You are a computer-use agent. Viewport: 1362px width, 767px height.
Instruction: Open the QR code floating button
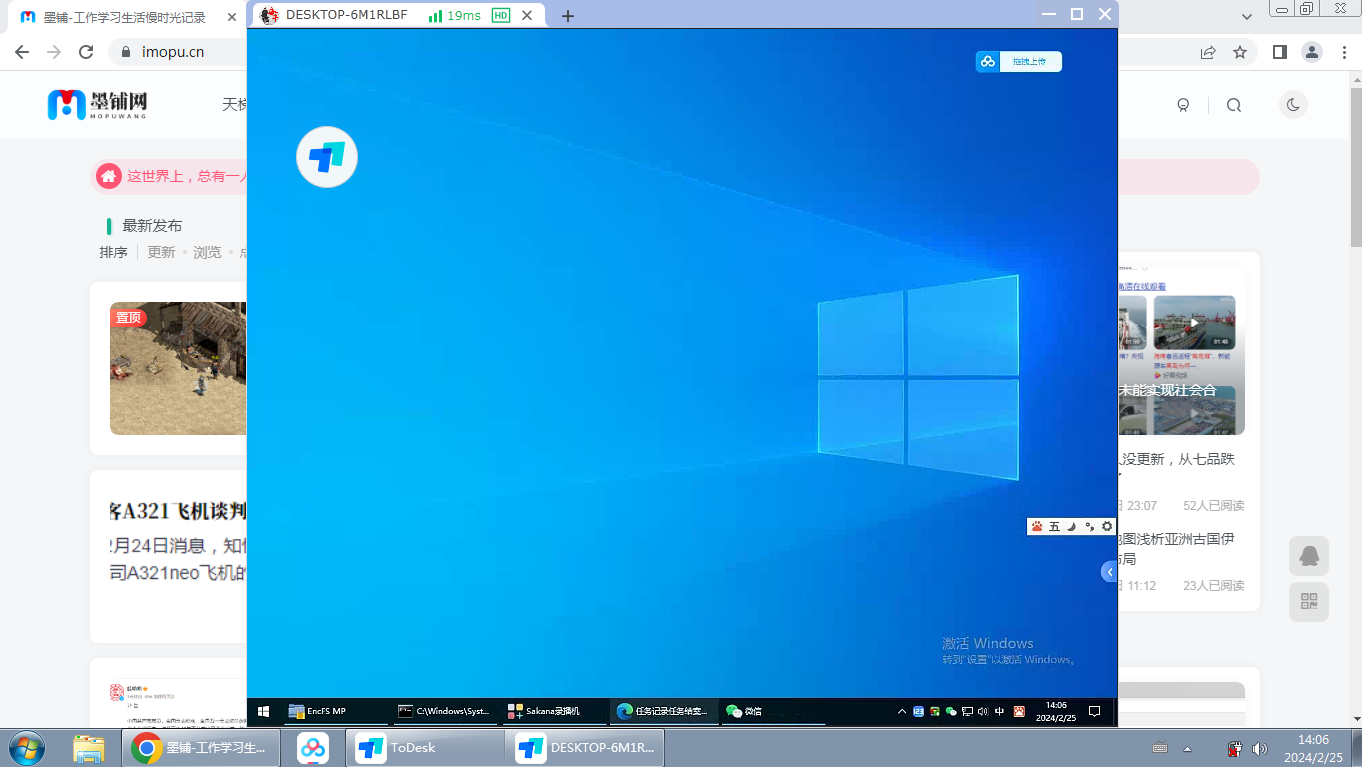click(1308, 601)
